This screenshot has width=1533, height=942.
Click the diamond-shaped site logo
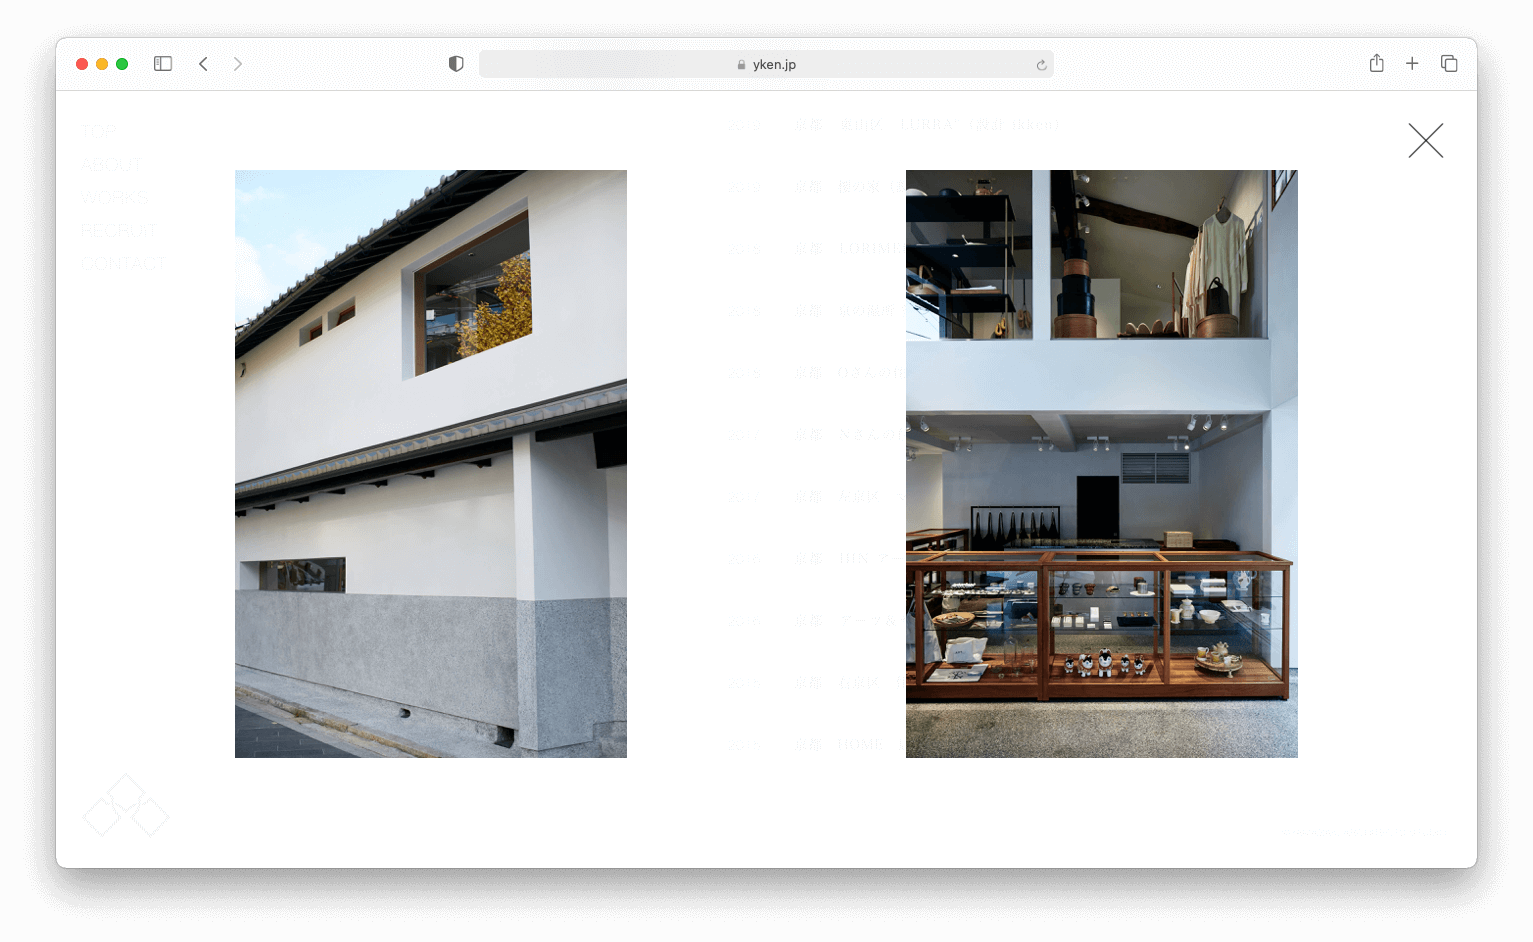126,806
